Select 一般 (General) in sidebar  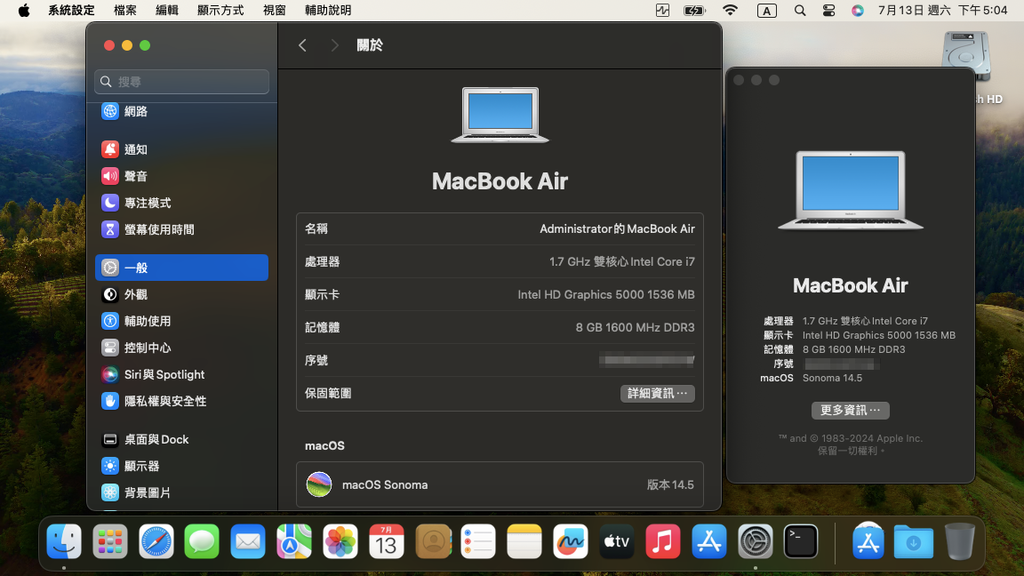pos(182,268)
